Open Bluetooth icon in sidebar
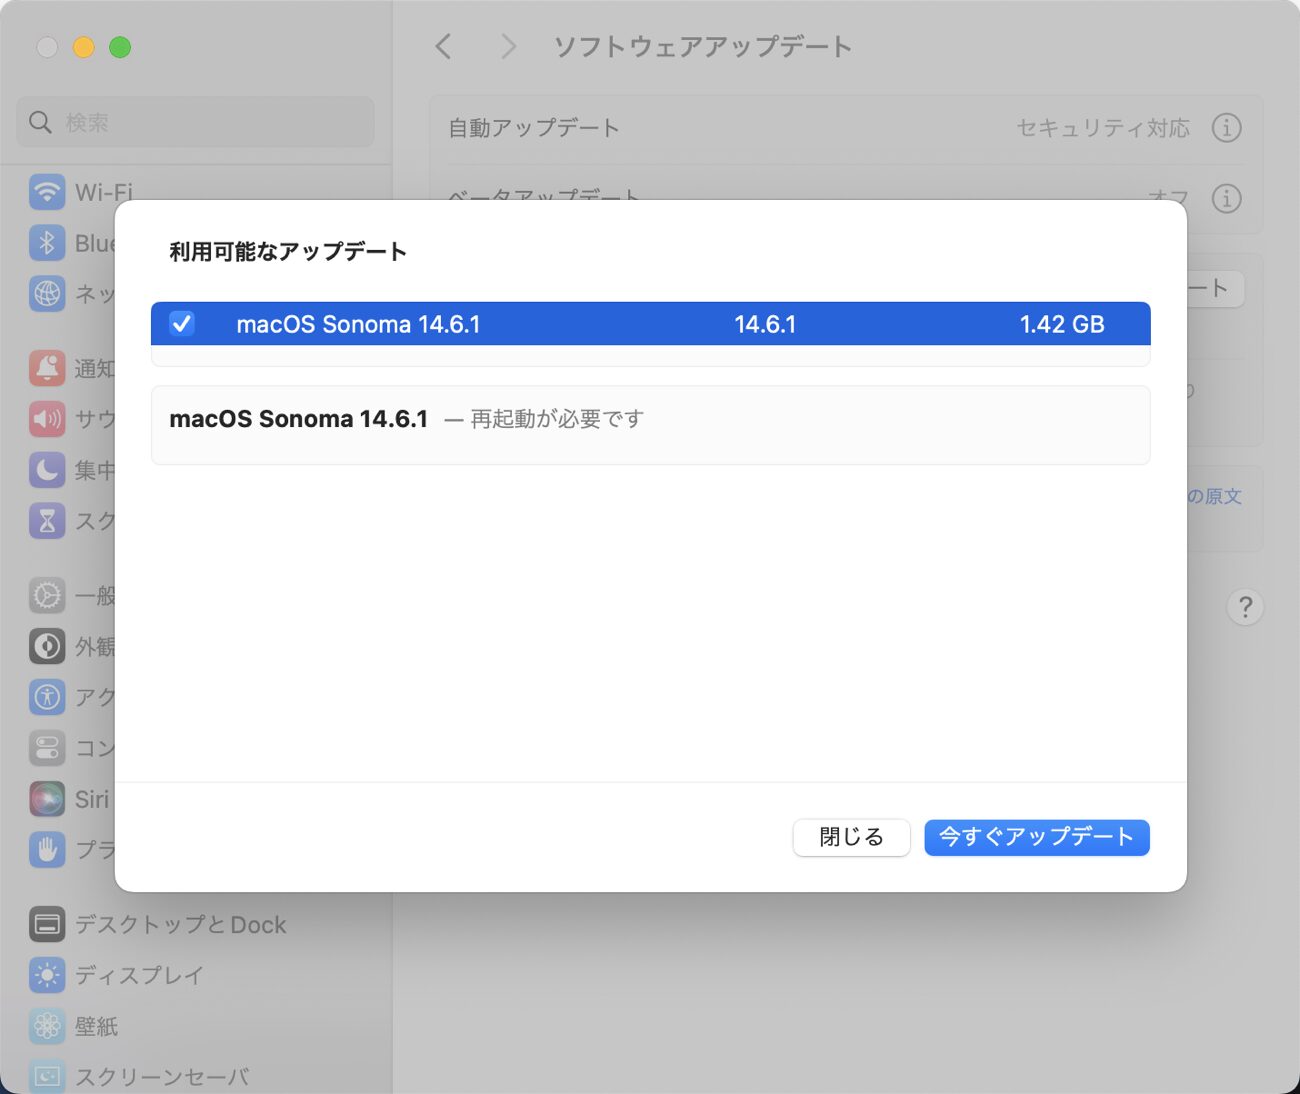Viewport: 1300px width, 1094px height. click(x=47, y=243)
